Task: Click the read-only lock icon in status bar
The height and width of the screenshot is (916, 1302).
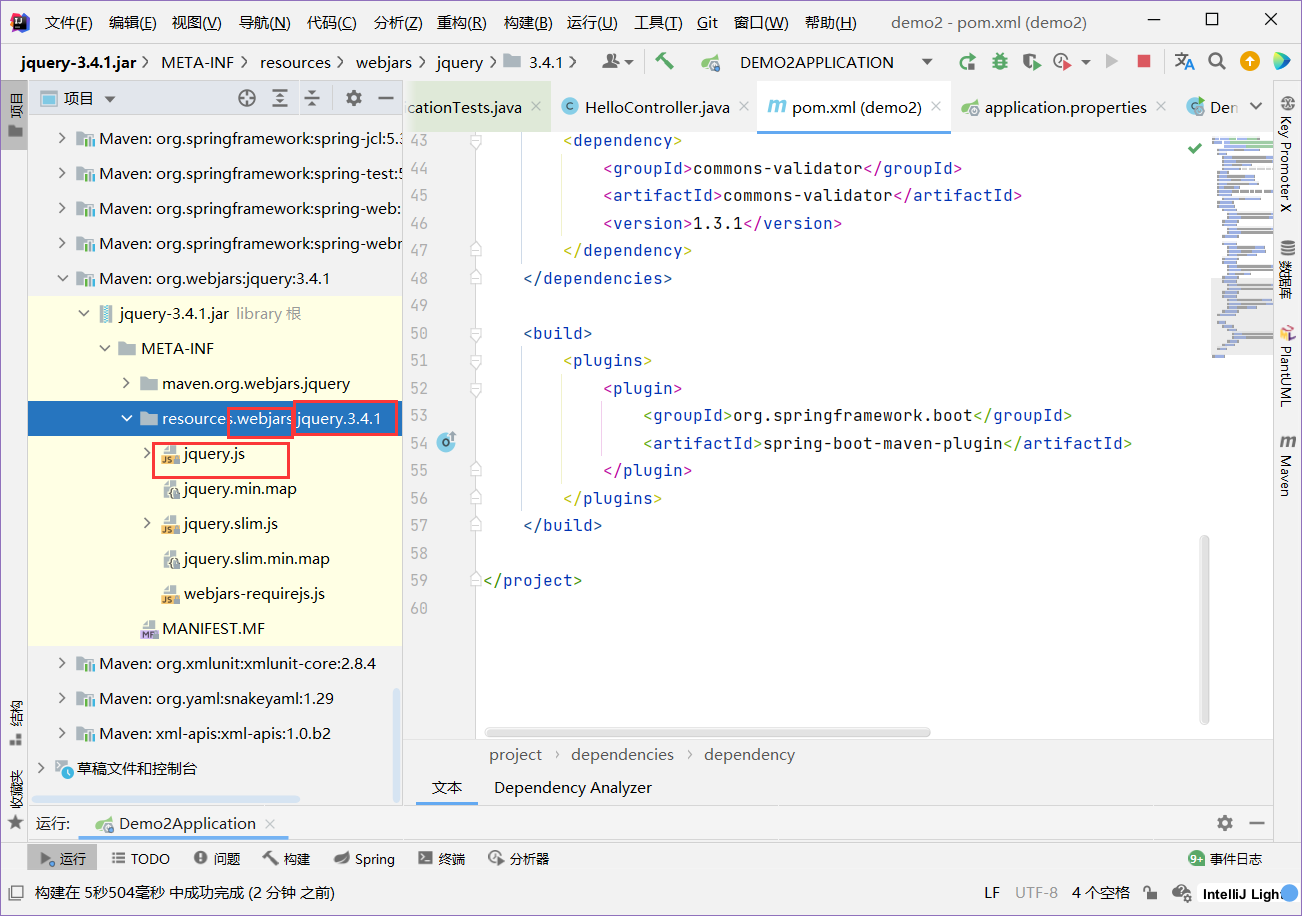Action: click(1151, 892)
